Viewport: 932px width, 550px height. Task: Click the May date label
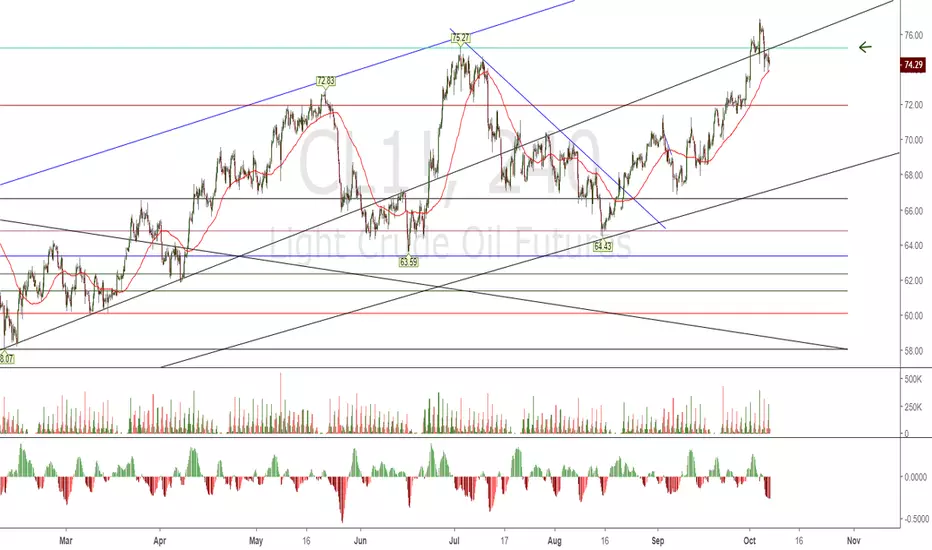coord(256,540)
